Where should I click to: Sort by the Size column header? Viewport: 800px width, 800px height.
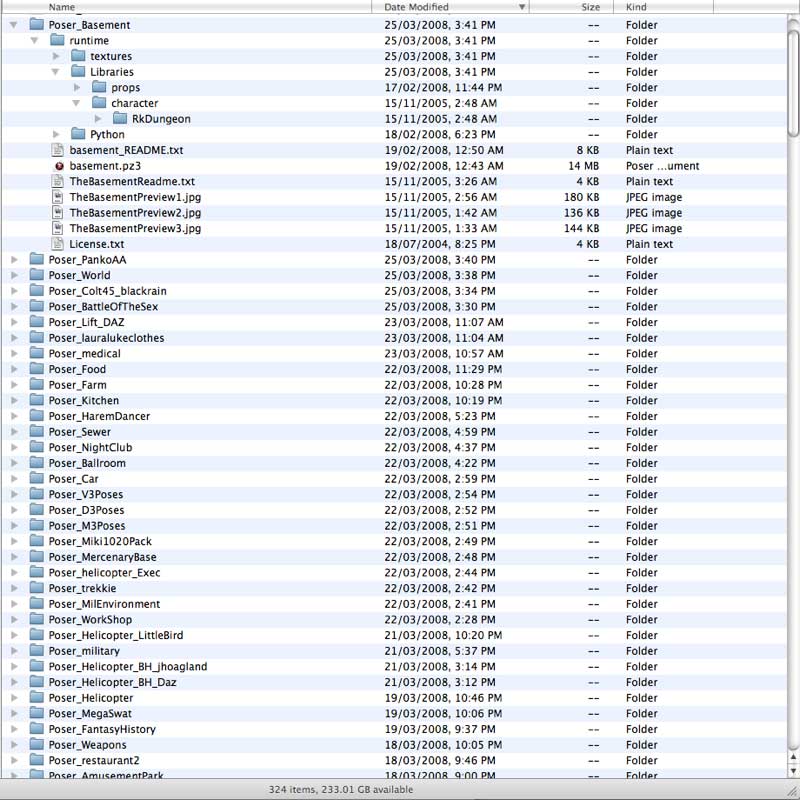point(571,7)
